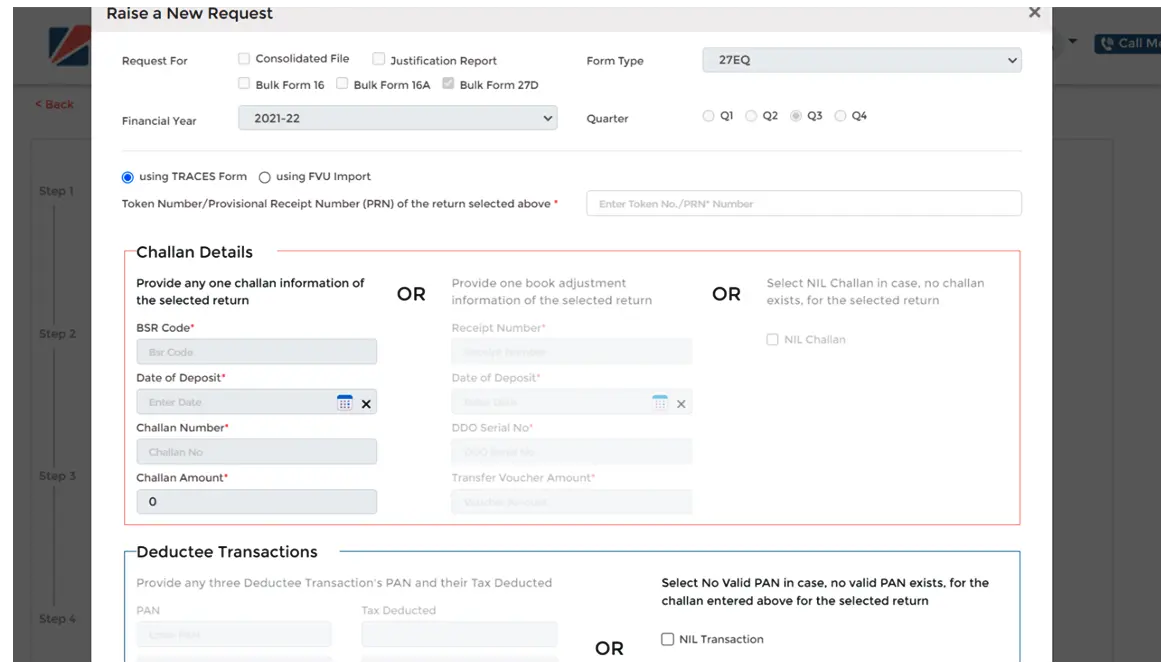The image size is (1175, 671).
Task: Click the Challan Amount field
Action: 256,502
